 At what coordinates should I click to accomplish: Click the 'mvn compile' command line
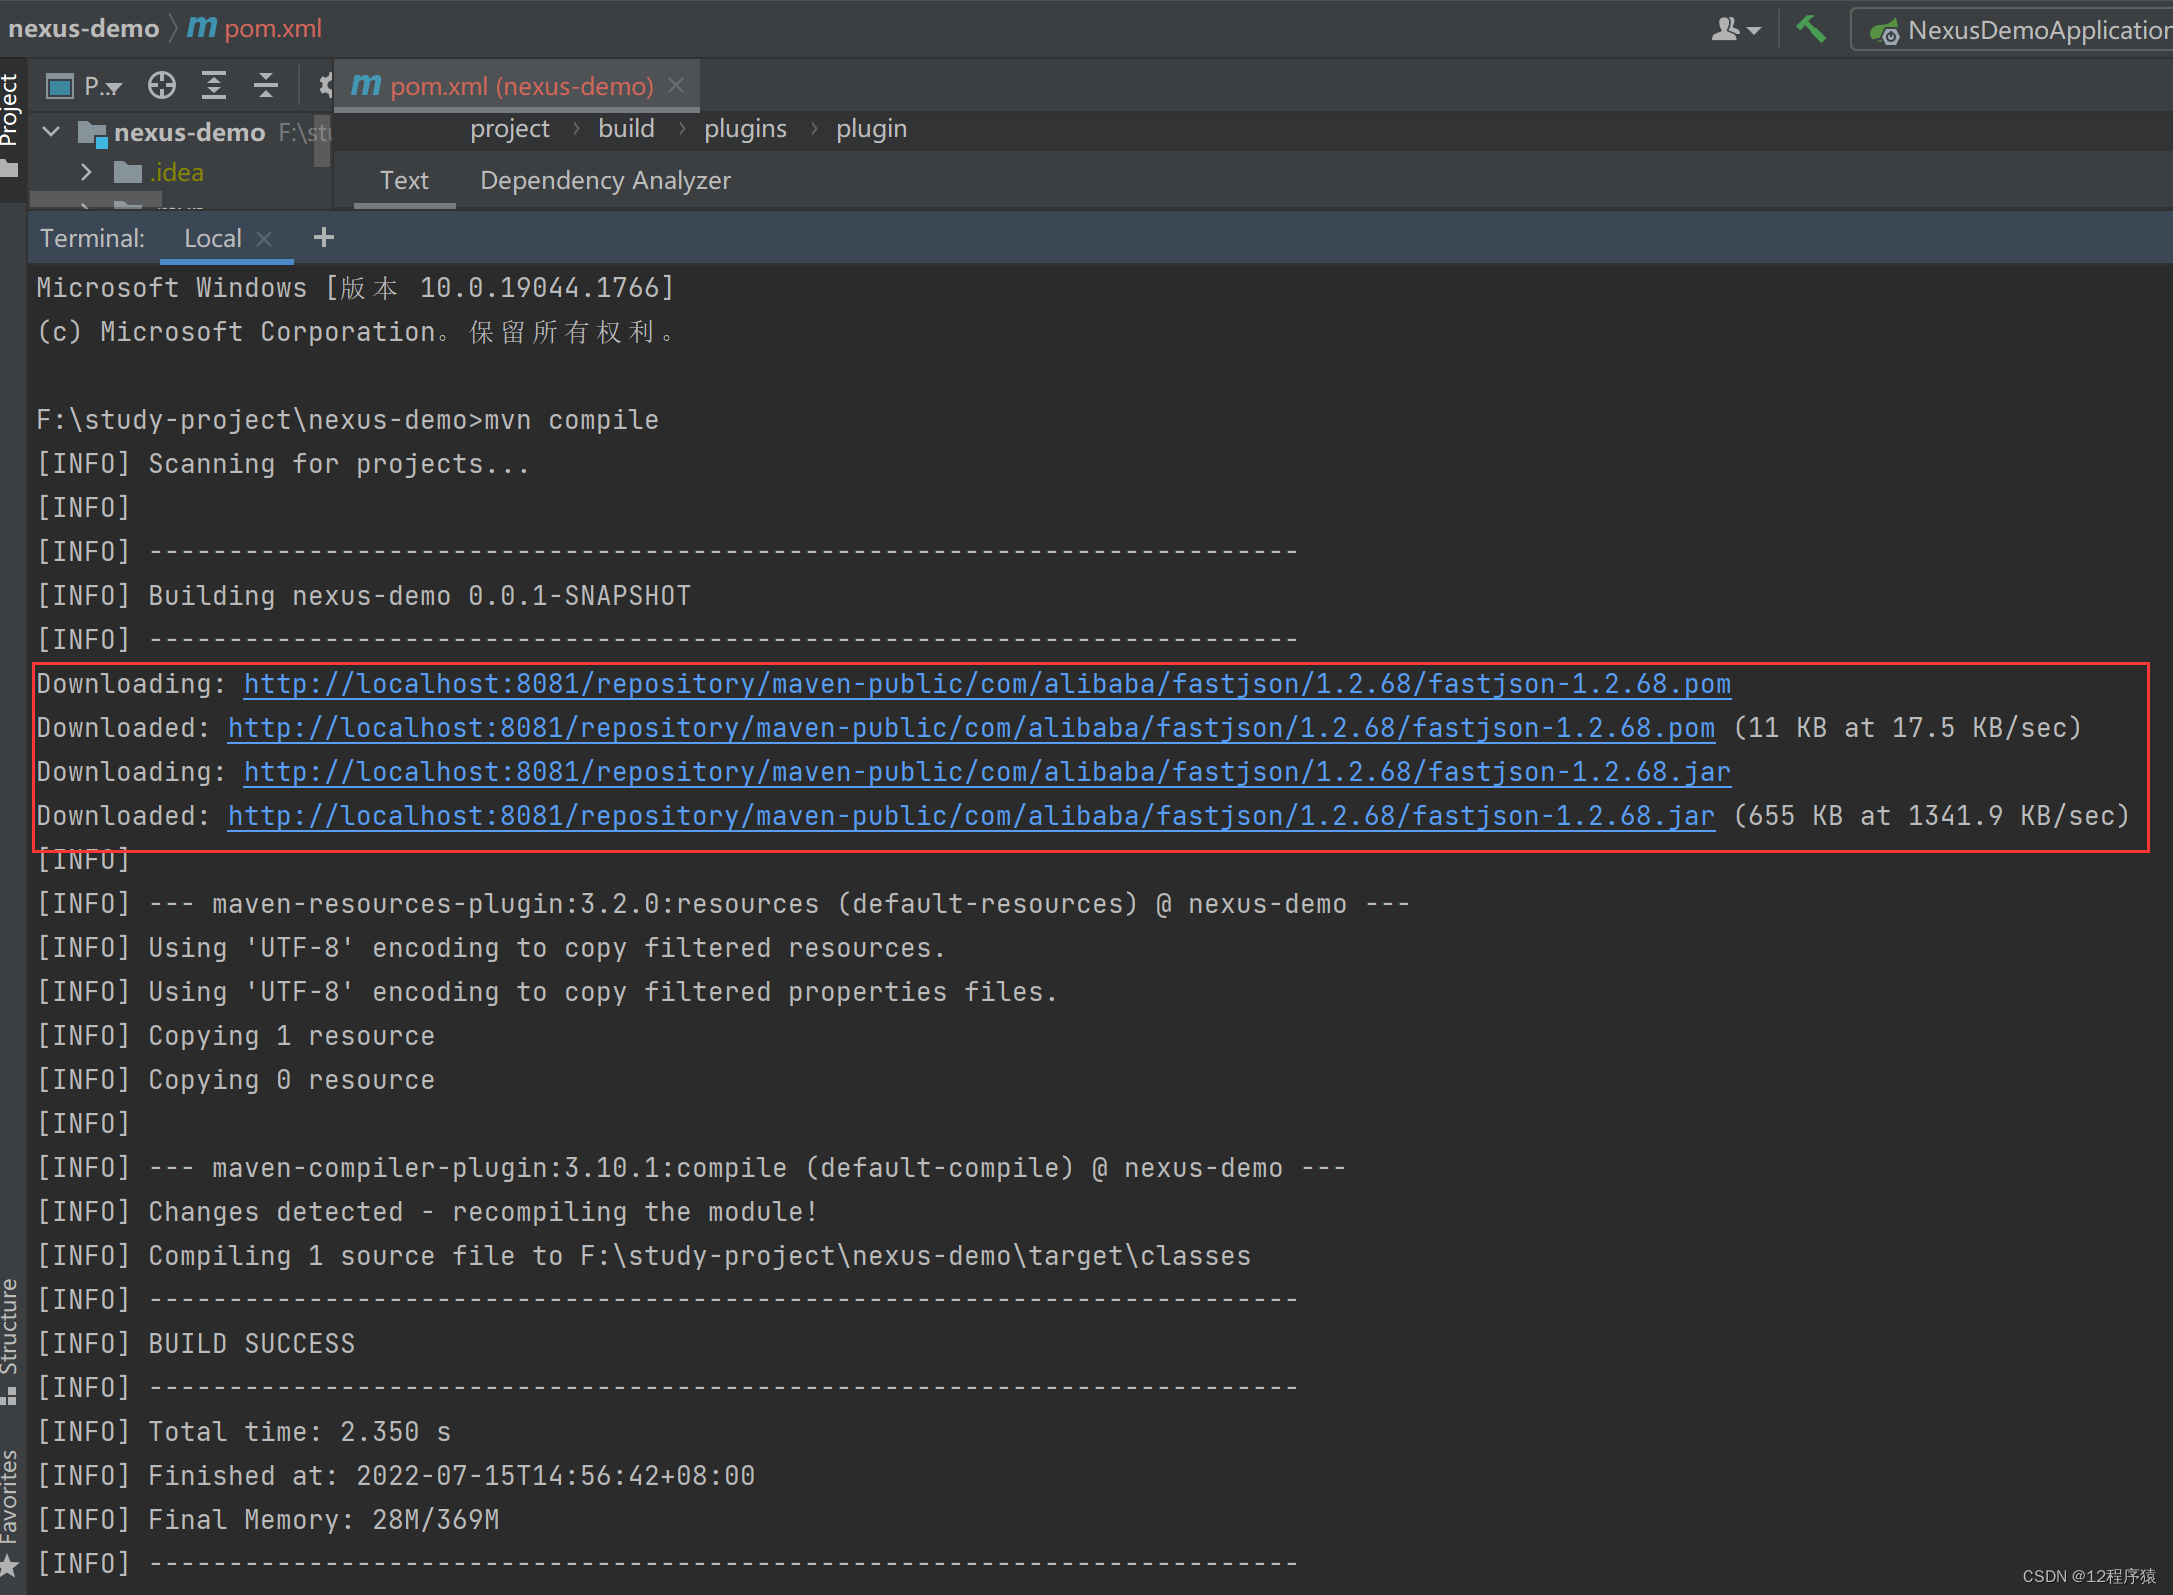pyautogui.click(x=348, y=420)
